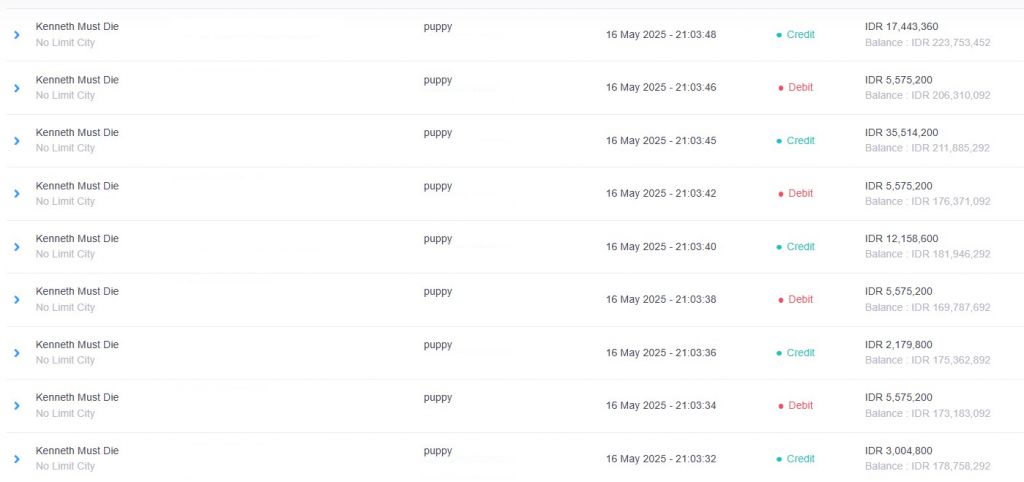Image resolution: width=1024 pixels, height=482 pixels.
Task: Click timestamp 16 May 2025 - 21:03:36
Action: tap(661, 353)
